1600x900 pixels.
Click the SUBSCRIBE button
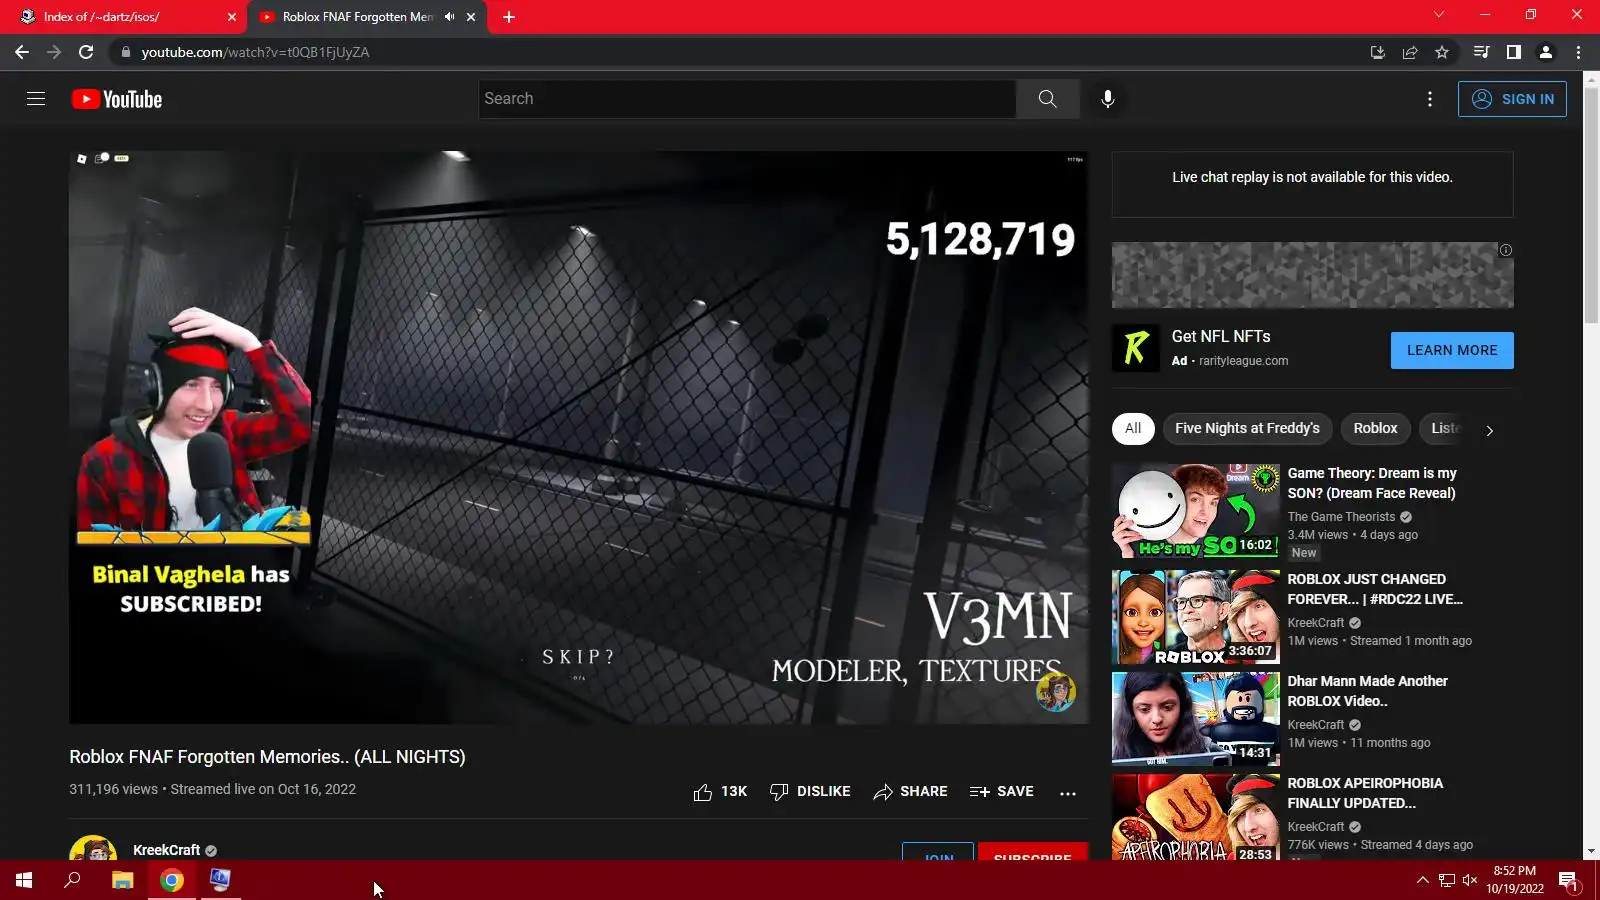point(1033,853)
